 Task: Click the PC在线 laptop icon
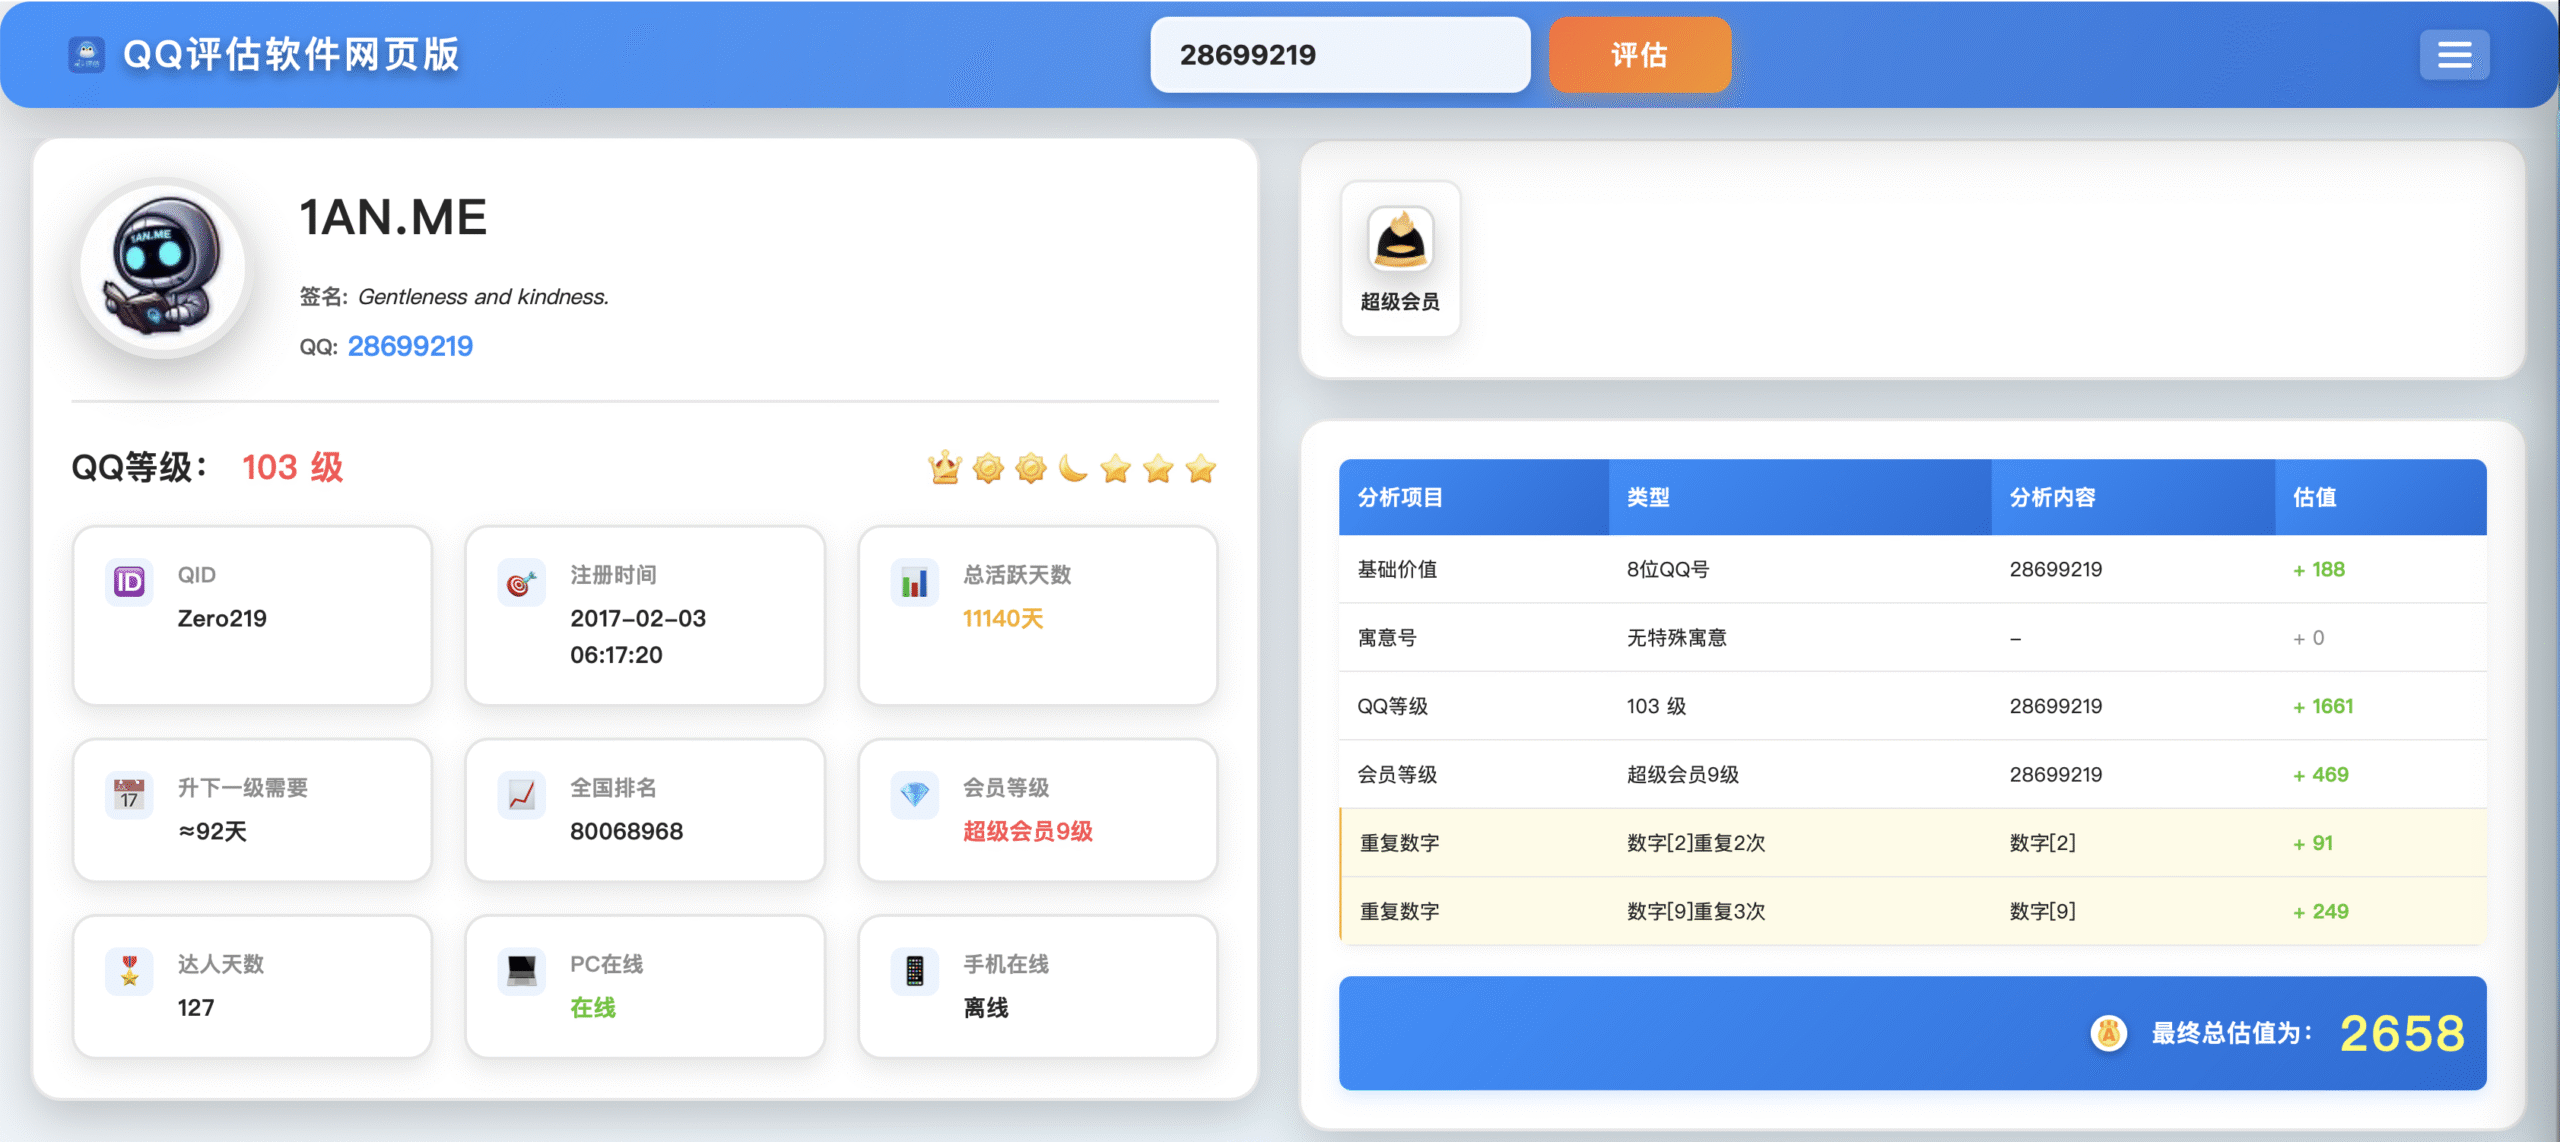[x=521, y=971]
